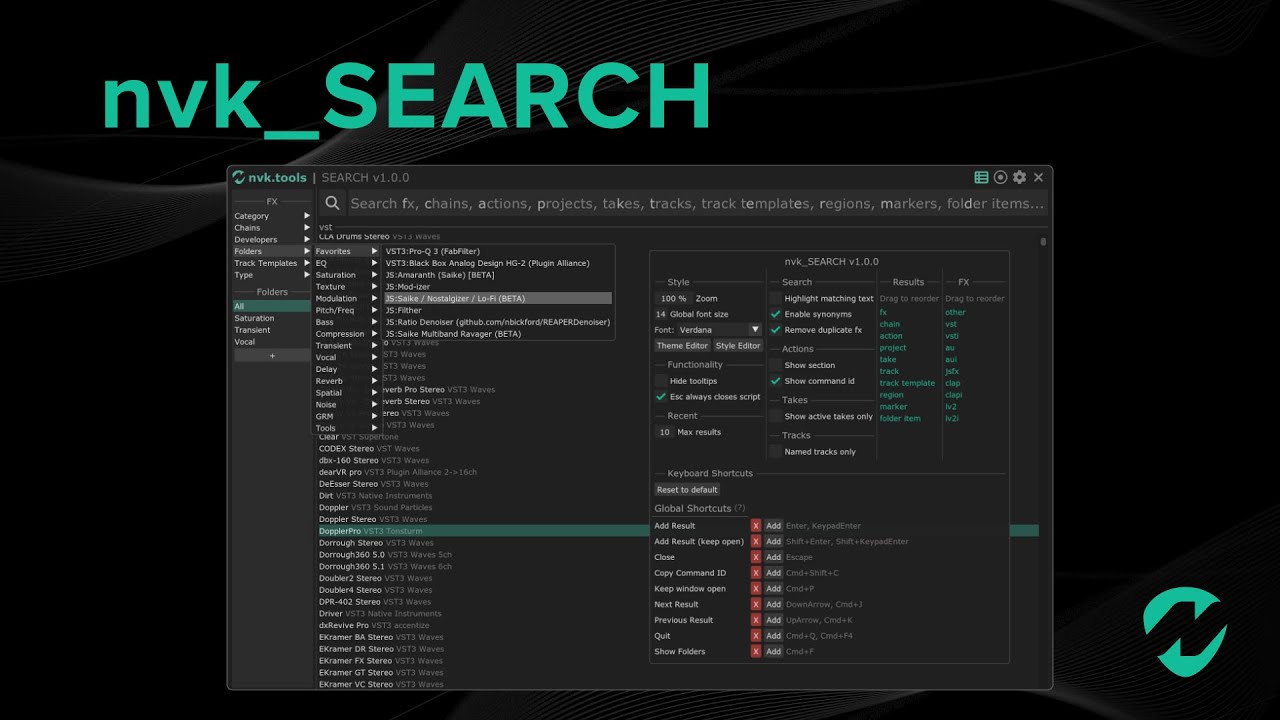This screenshot has width=1280, height=720.
Task: Toggle the folders list view icon
Action: [981, 177]
